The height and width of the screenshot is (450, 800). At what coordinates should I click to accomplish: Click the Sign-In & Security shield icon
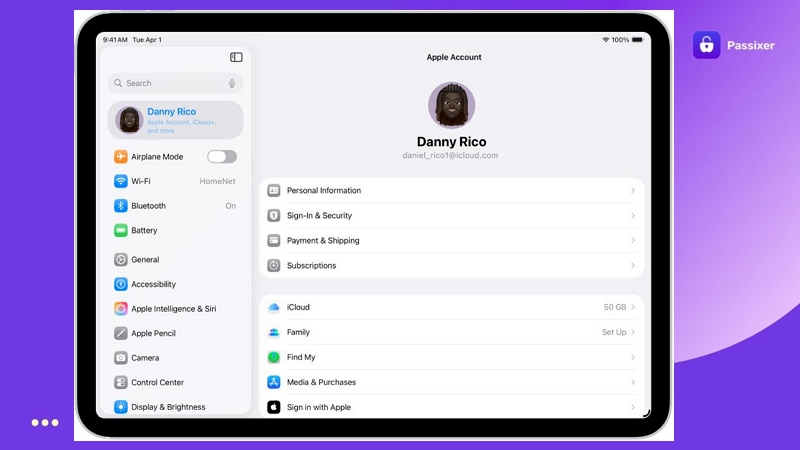coord(273,215)
